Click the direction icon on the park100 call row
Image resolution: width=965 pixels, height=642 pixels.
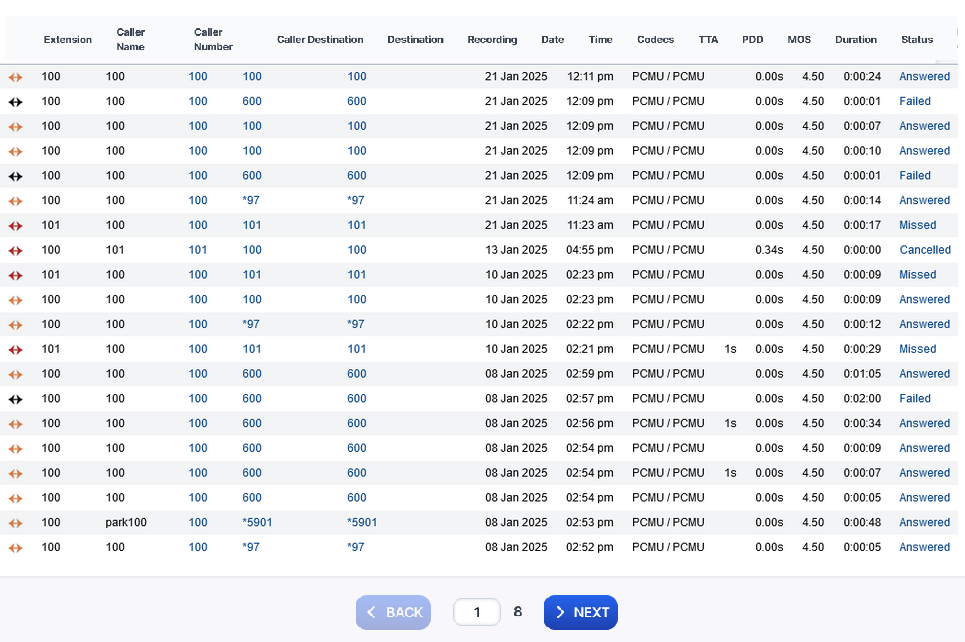(x=15, y=523)
